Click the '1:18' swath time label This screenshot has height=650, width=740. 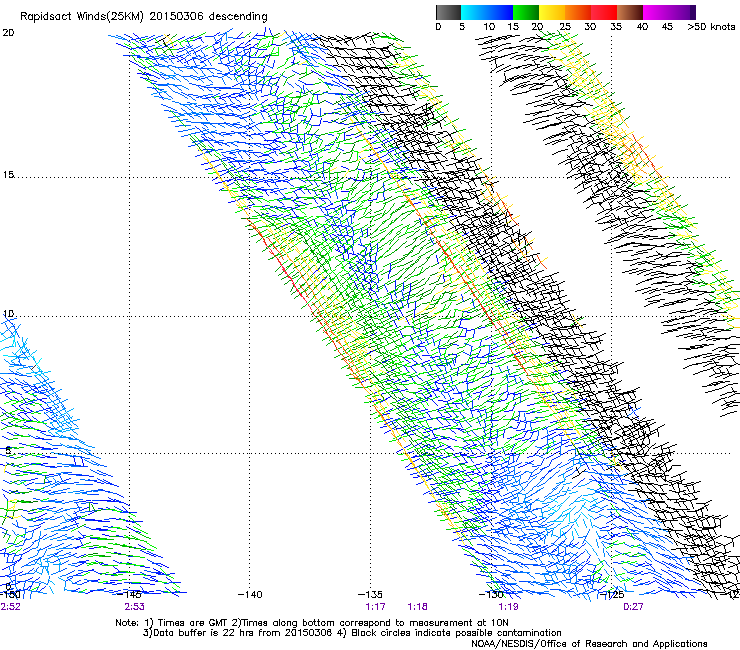coord(418,607)
